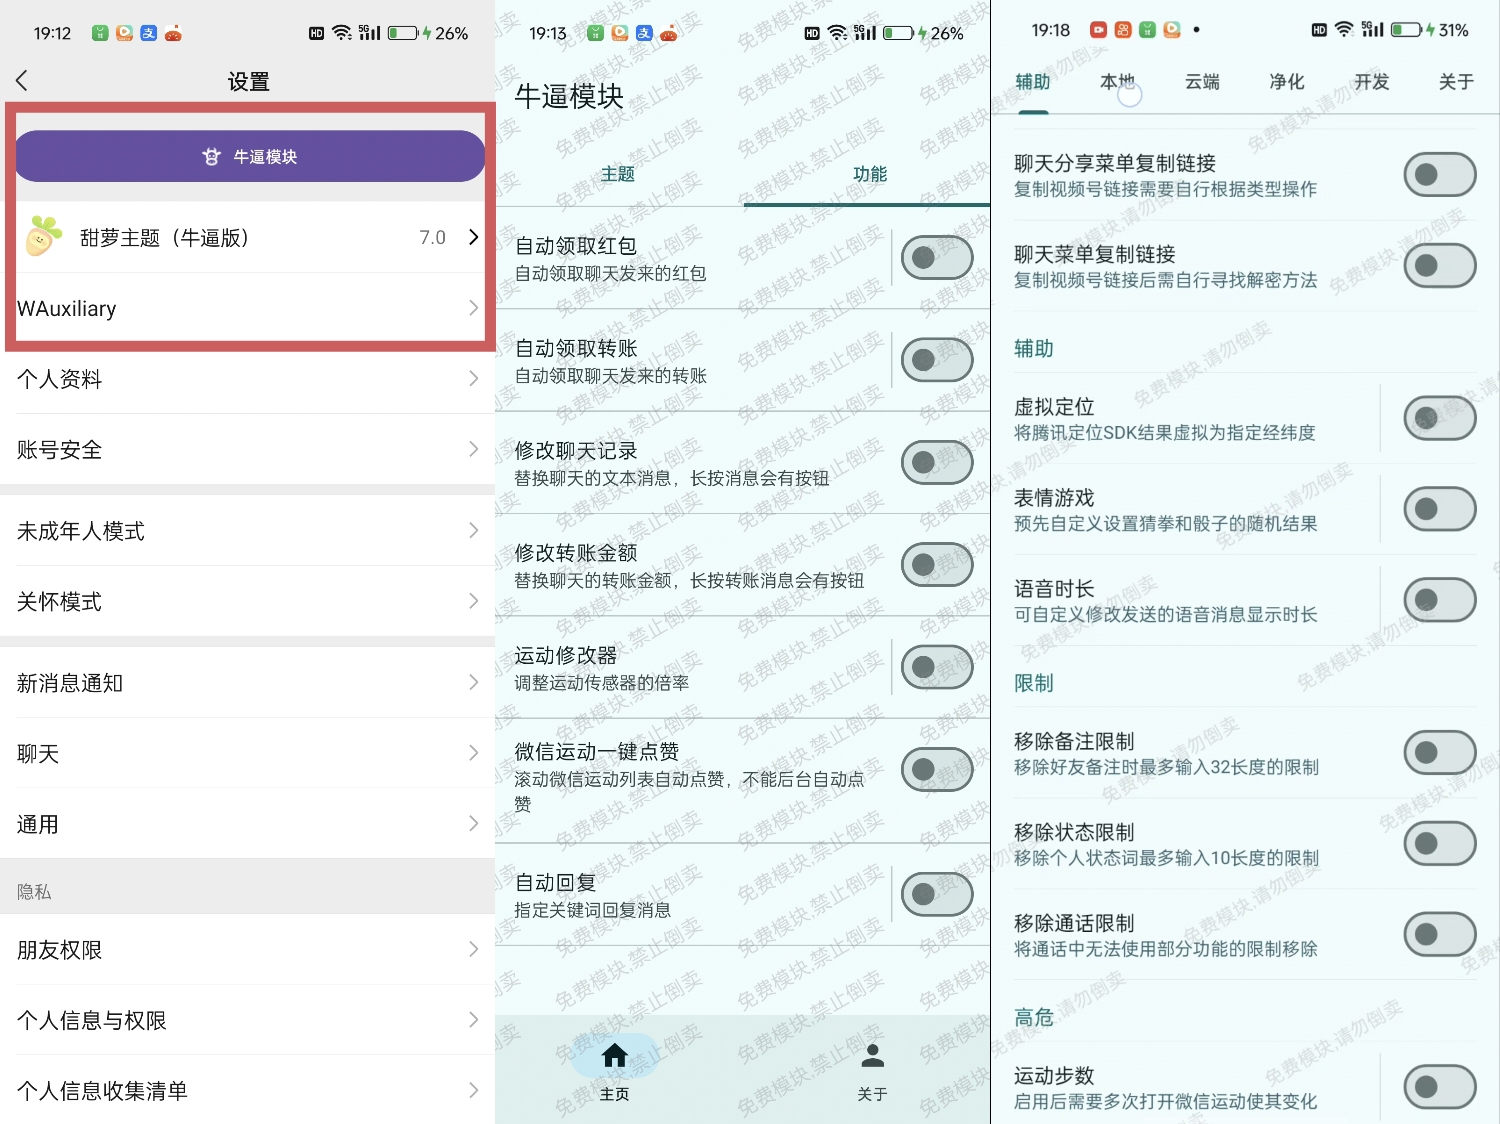1500x1124 pixels.
Task: Expand 通用 row chevron
Action: (x=474, y=823)
